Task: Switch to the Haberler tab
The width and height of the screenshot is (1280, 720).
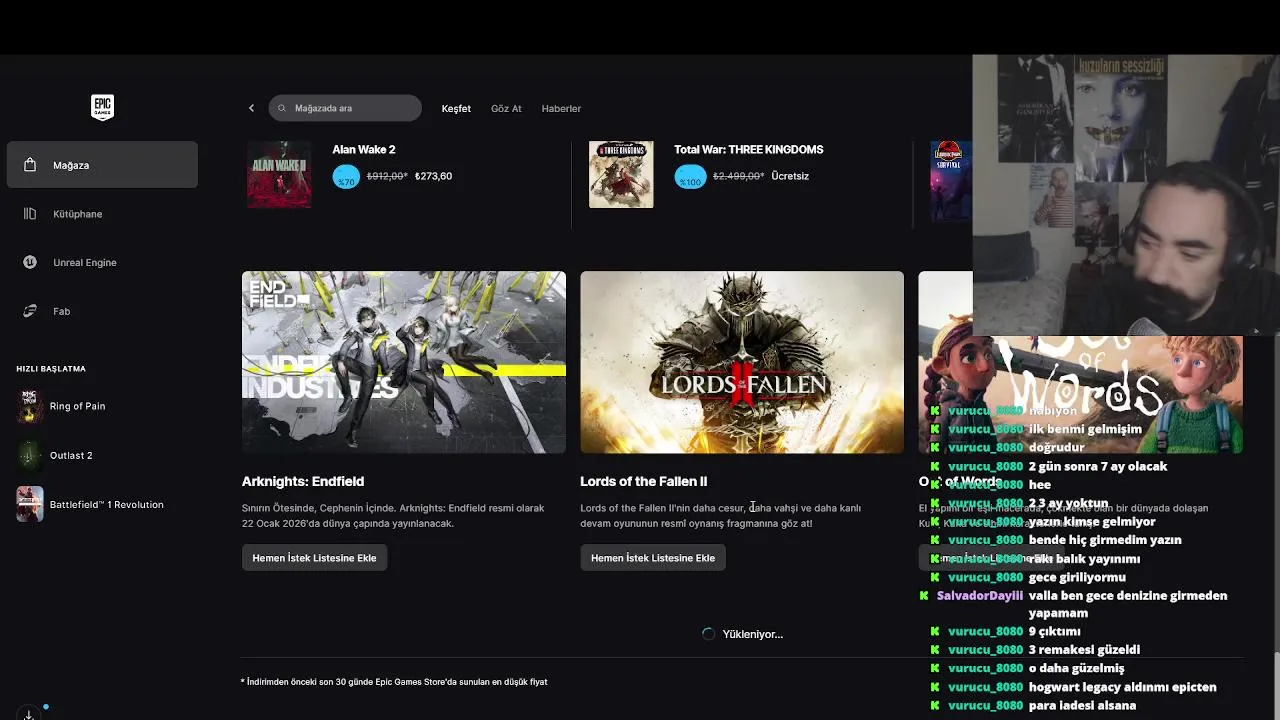Action: tap(561, 108)
